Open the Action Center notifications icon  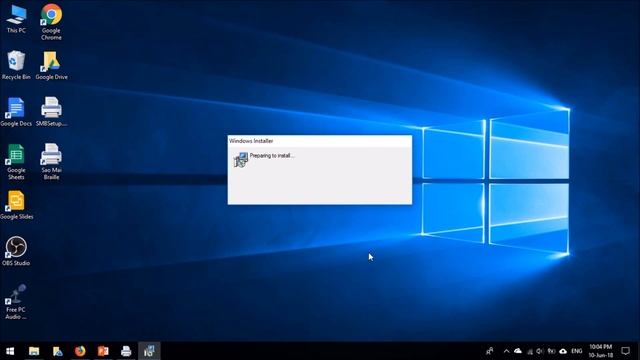625,351
